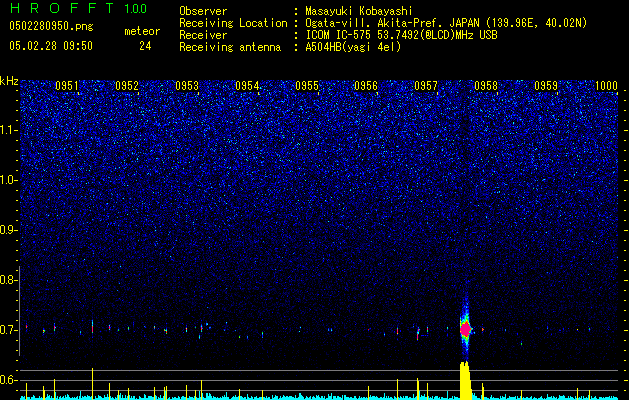Select the Ogata-vill. Akita-Pref. JAPAN location text
This screenshot has height=400, width=629.
(x=446, y=23)
